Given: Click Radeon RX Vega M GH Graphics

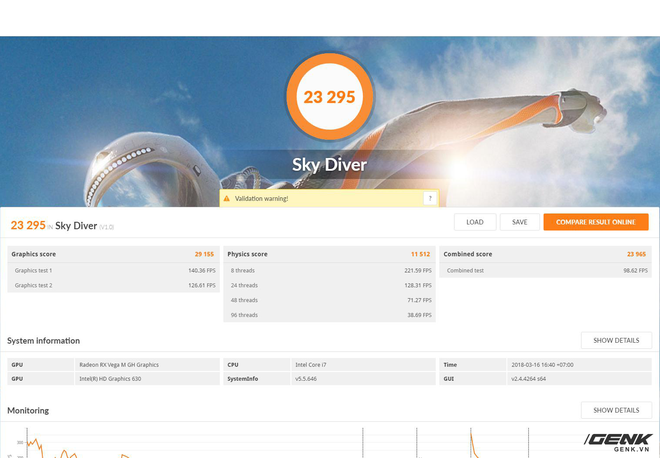Looking at the screenshot, I should tap(119, 365).
